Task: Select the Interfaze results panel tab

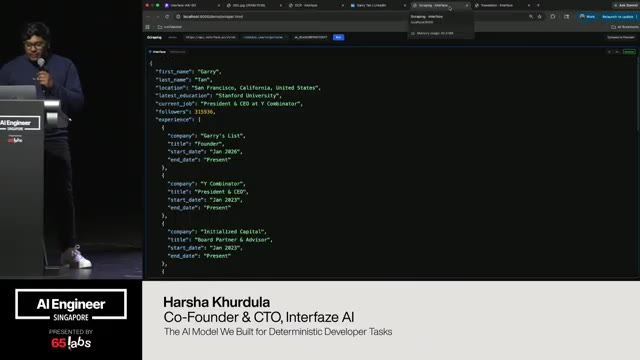Action: click(158, 52)
